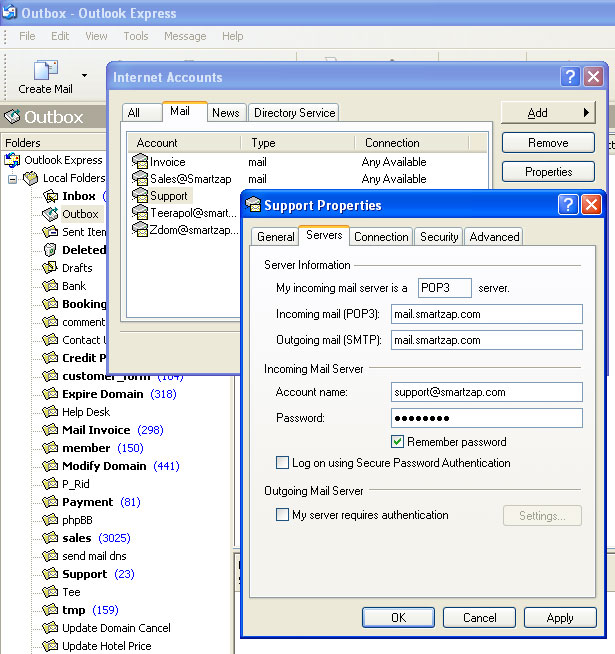615x654 pixels.
Task: Click the Teerapol@smart account icon
Action: (140, 213)
